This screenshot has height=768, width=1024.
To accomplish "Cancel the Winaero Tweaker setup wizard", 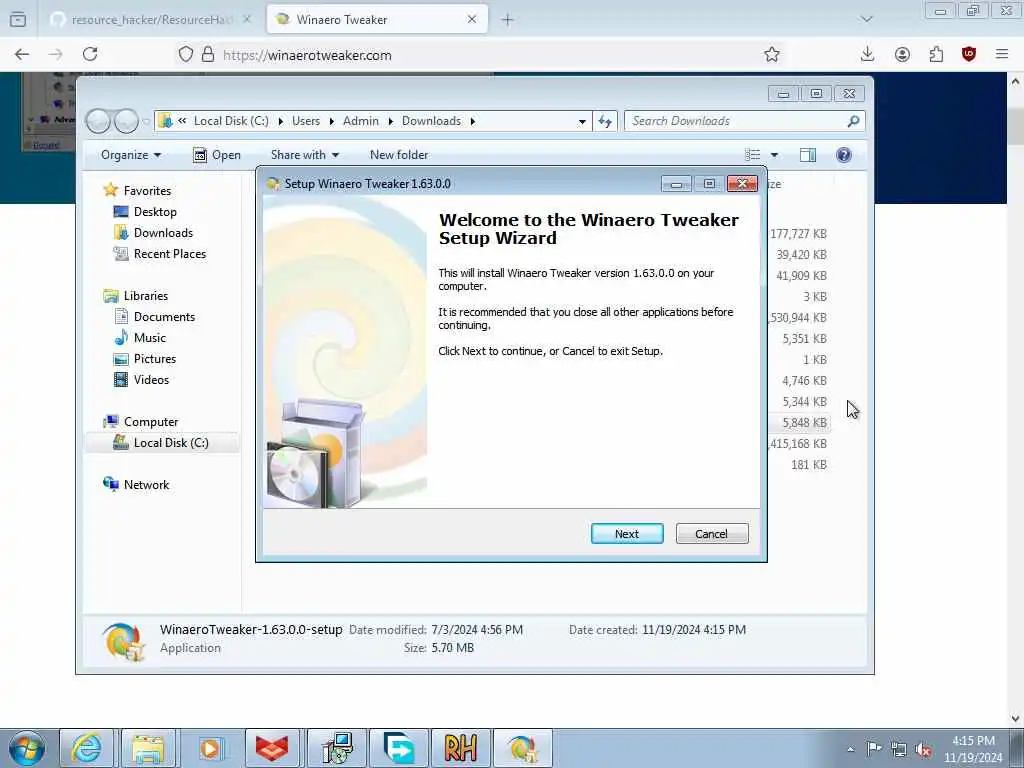I will tap(712, 534).
